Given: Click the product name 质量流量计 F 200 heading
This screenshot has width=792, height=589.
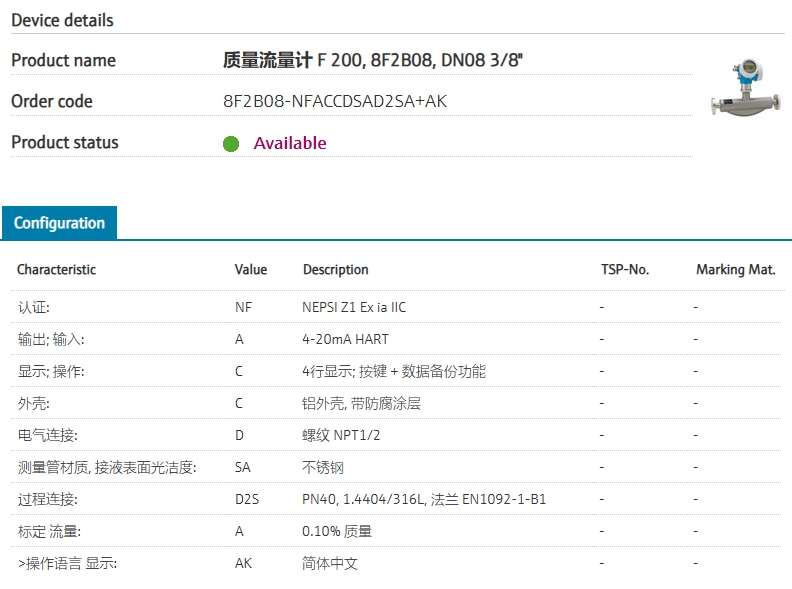Looking at the screenshot, I should (x=373, y=60).
